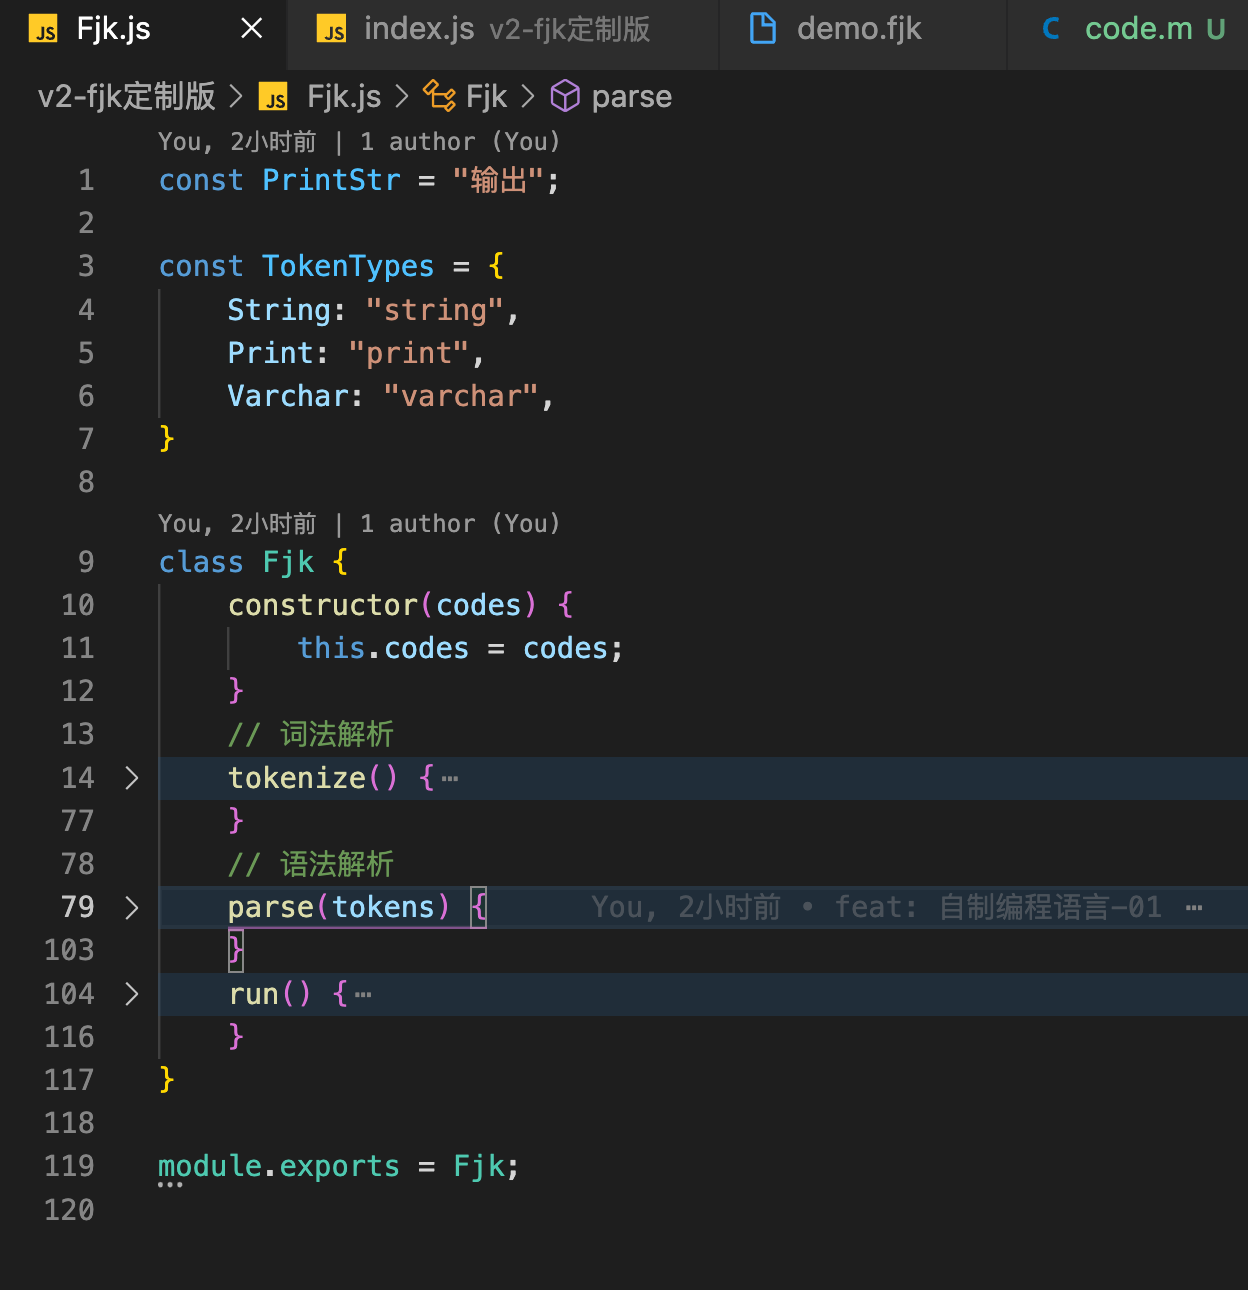Click the JS icon on index.js tab

(x=332, y=30)
